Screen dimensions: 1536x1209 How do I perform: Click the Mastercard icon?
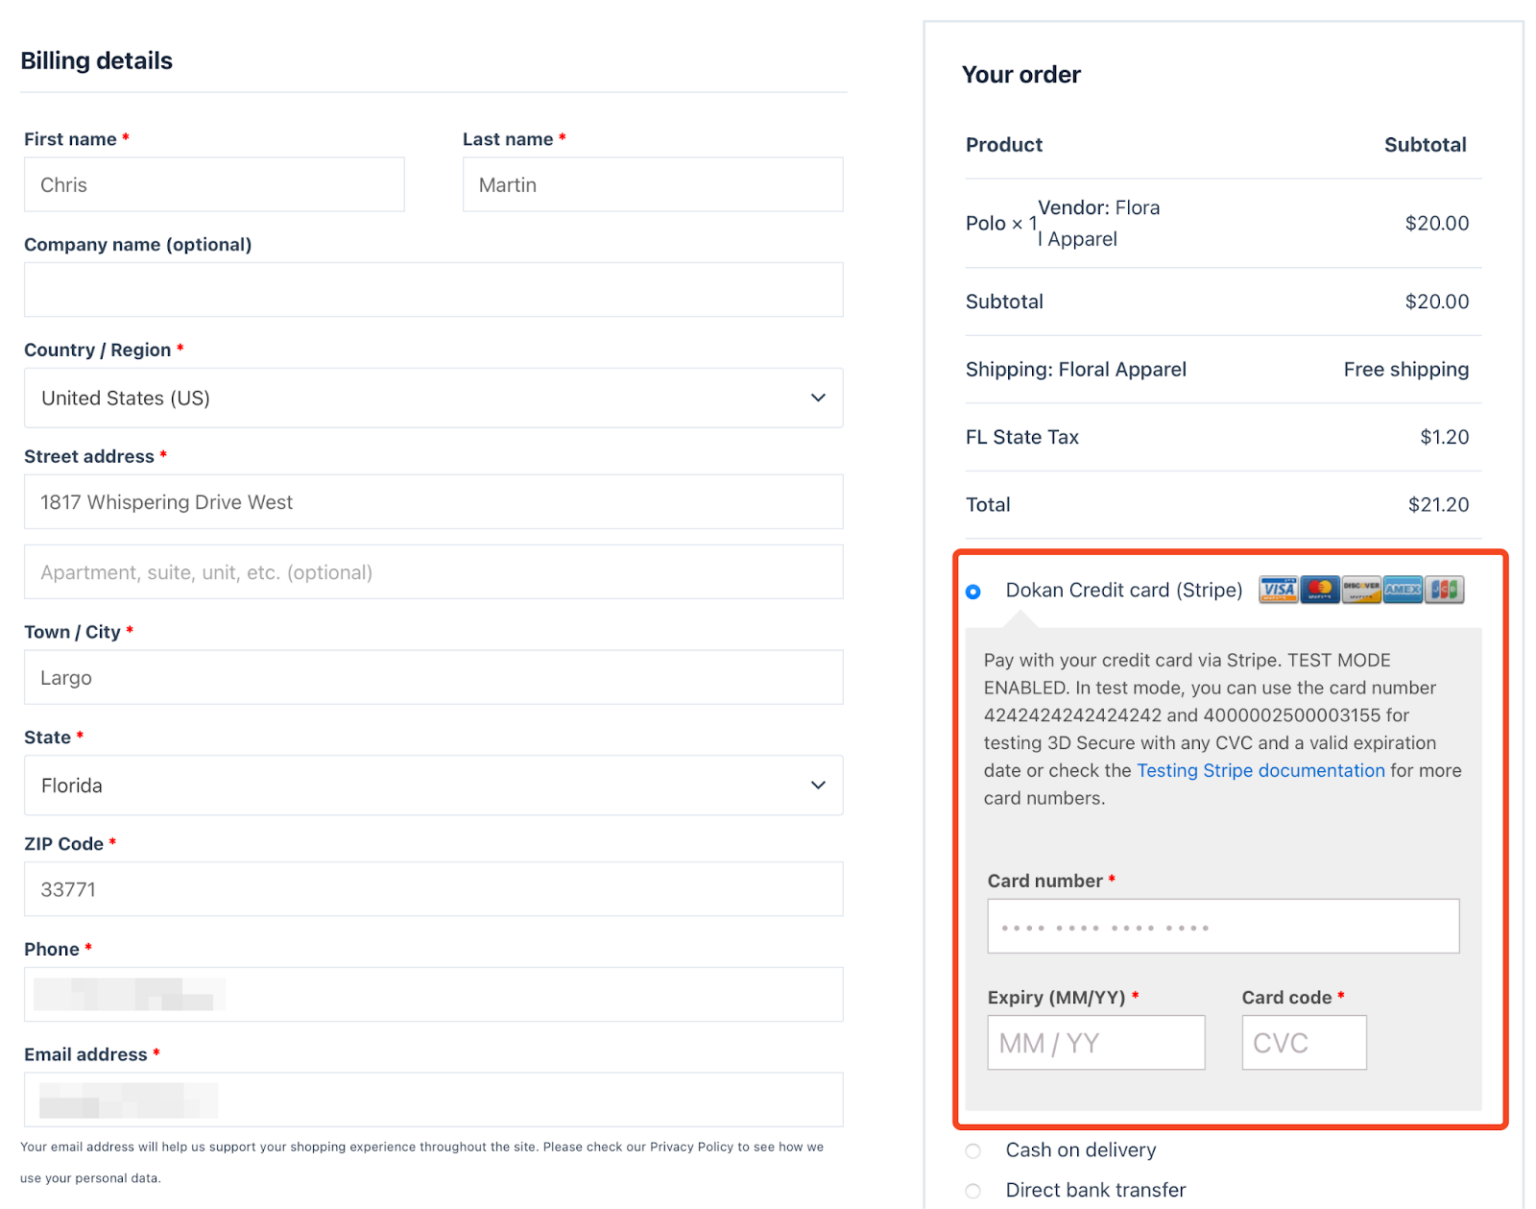point(1320,590)
